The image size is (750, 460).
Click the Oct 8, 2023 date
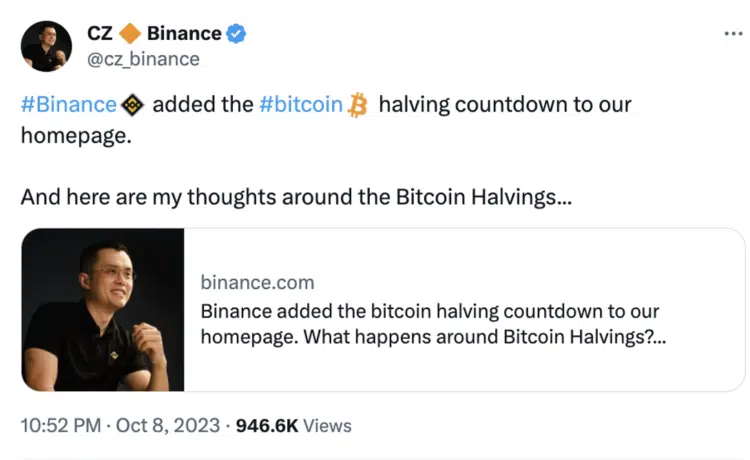click(x=168, y=426)
